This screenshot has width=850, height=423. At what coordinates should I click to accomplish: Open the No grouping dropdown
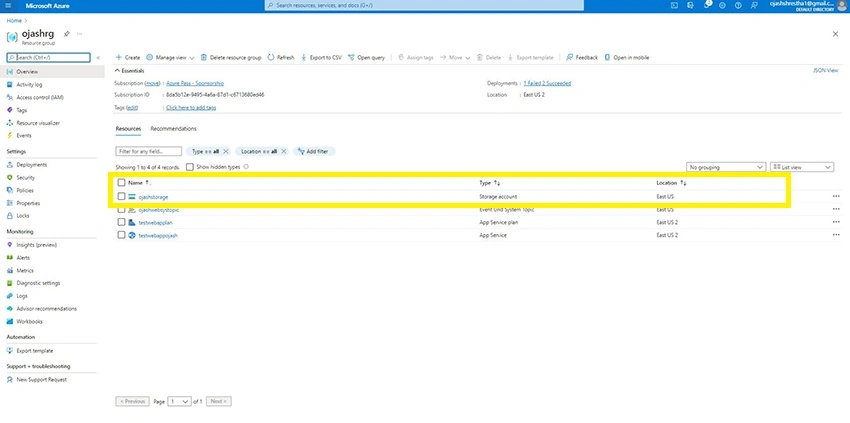726,168
